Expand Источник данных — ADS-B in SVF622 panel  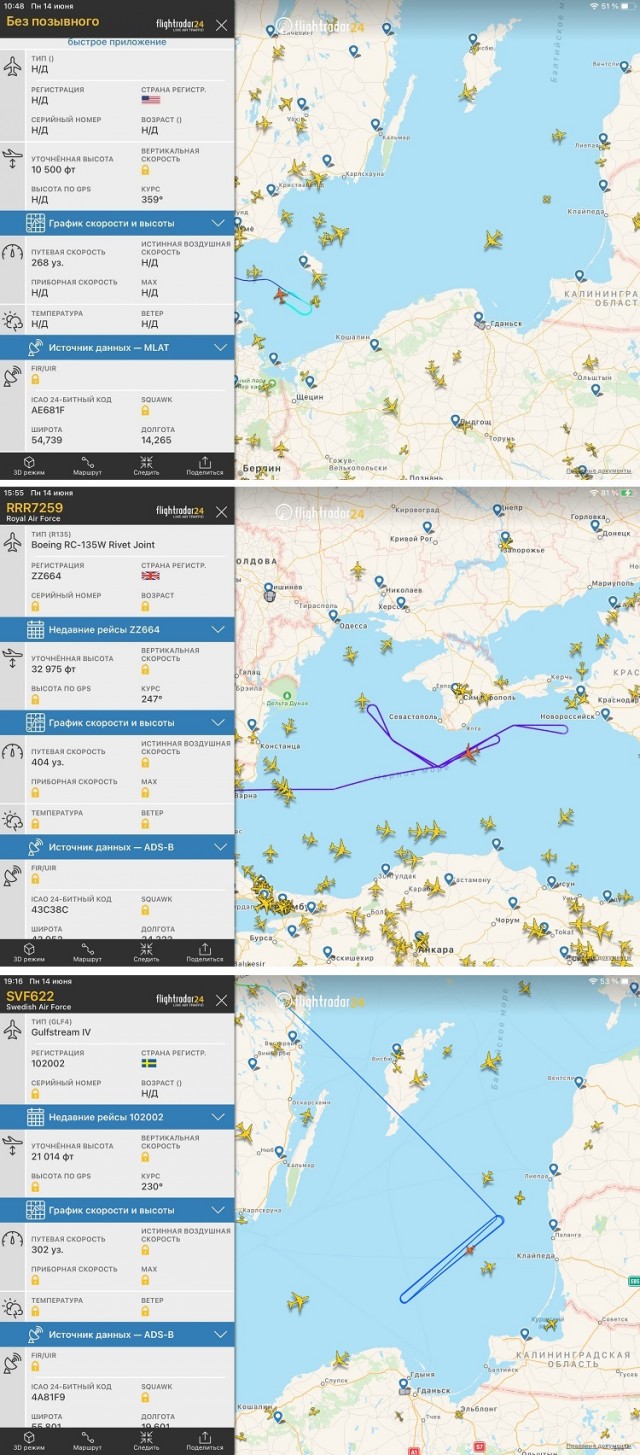point(117,1335)
